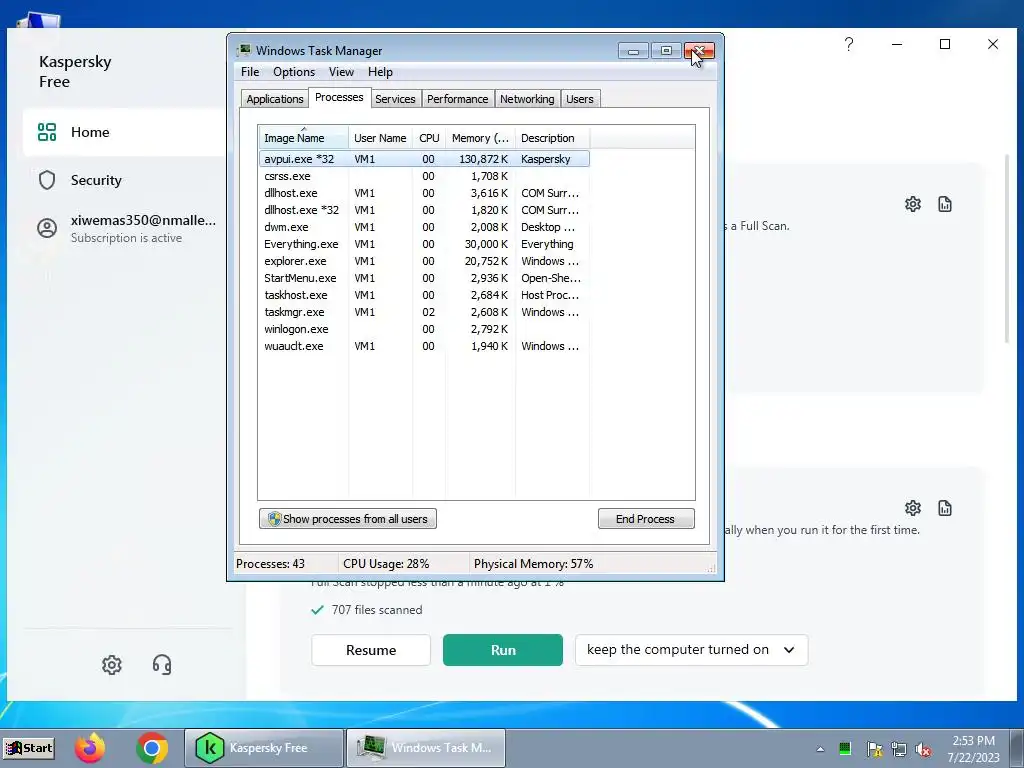
Task: Select Everything.exe process
Action: [x=424, y=244]
